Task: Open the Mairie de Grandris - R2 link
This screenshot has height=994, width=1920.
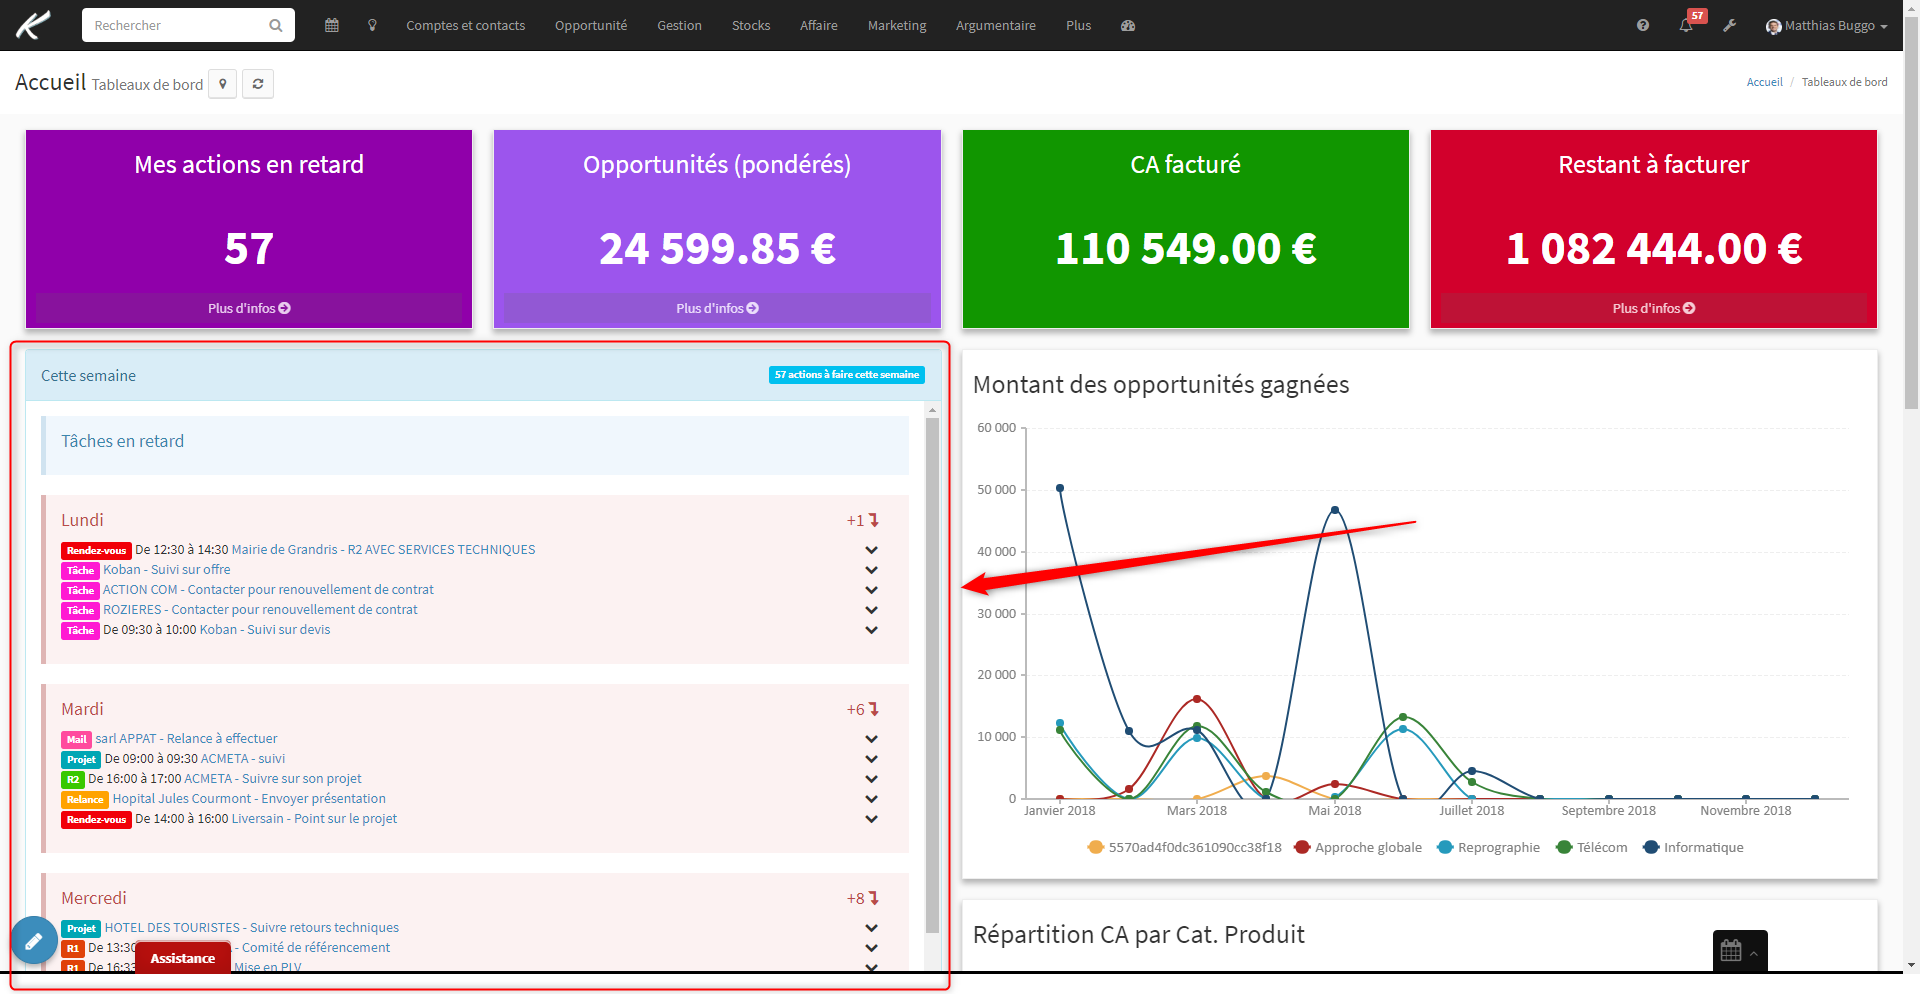Action: (x=383, y=550)
